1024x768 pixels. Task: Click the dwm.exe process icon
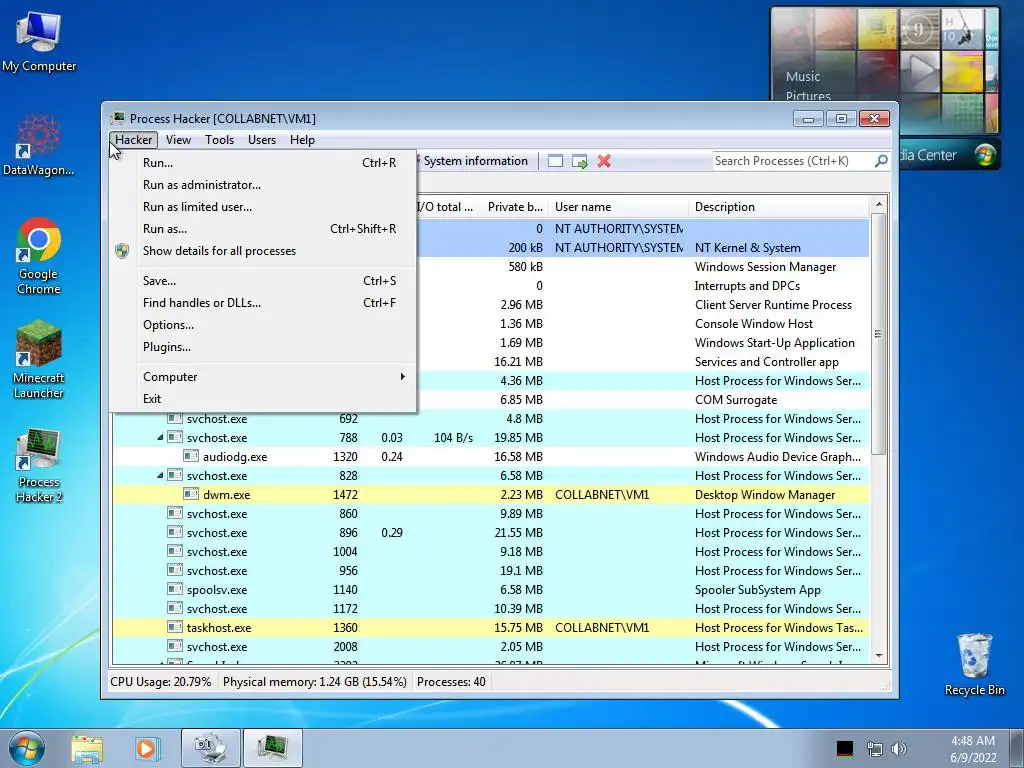tap(191, 494)
